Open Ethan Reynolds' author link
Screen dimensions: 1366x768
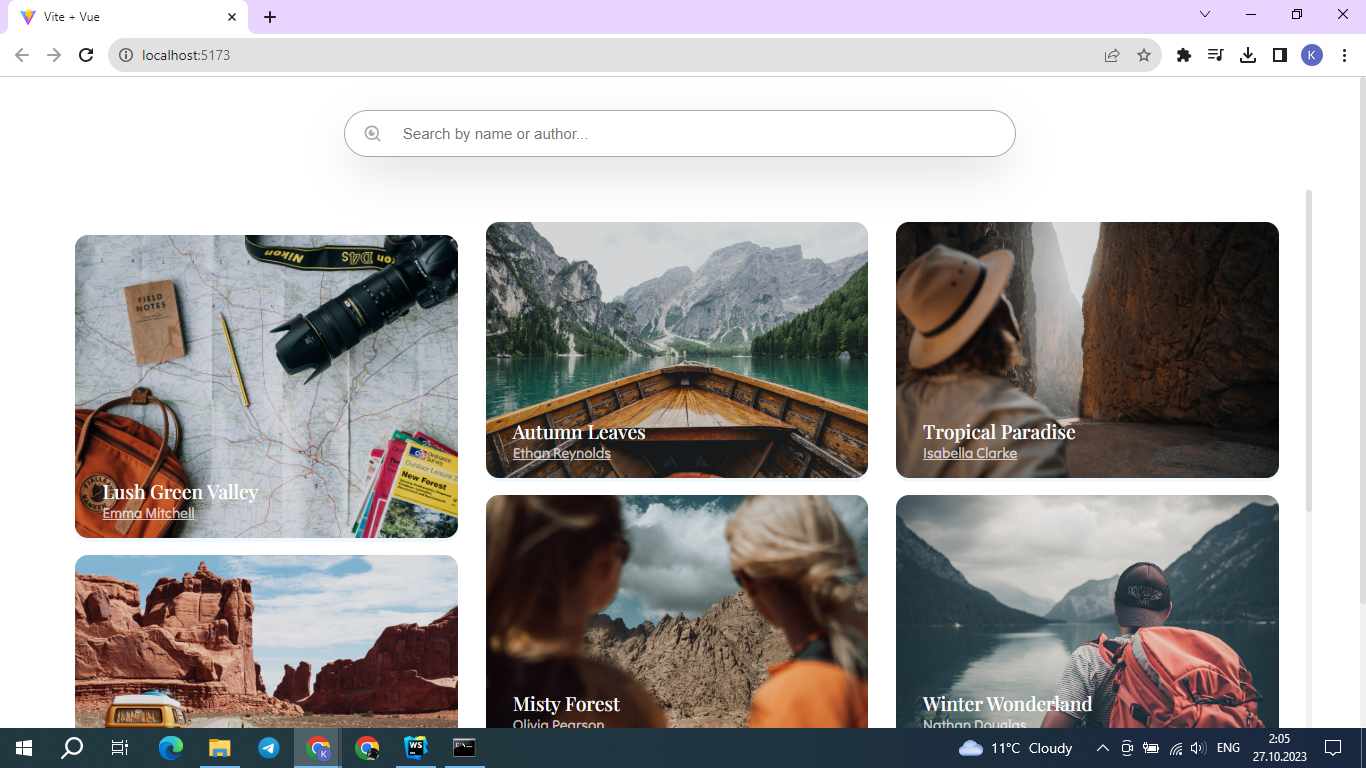pos(562,453)
